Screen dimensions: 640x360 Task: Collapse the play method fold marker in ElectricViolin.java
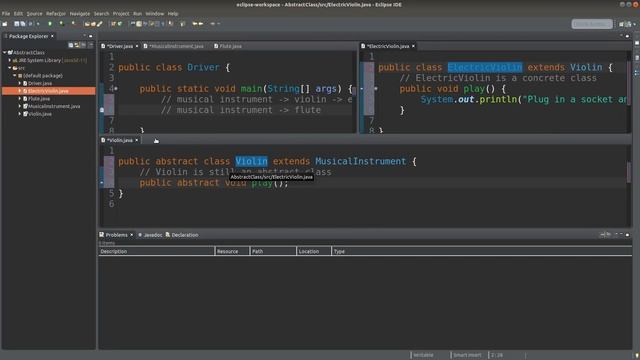coord(376,89)
